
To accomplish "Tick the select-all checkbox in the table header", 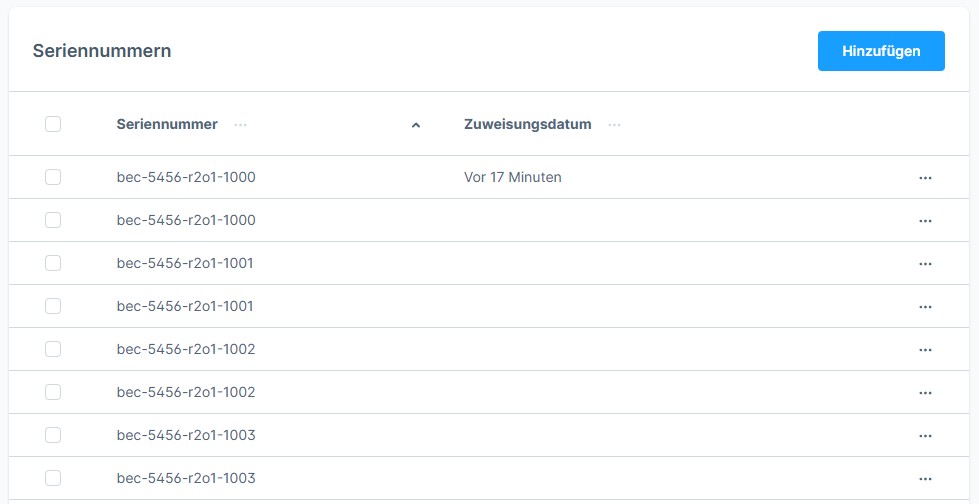I will point(53,124).
